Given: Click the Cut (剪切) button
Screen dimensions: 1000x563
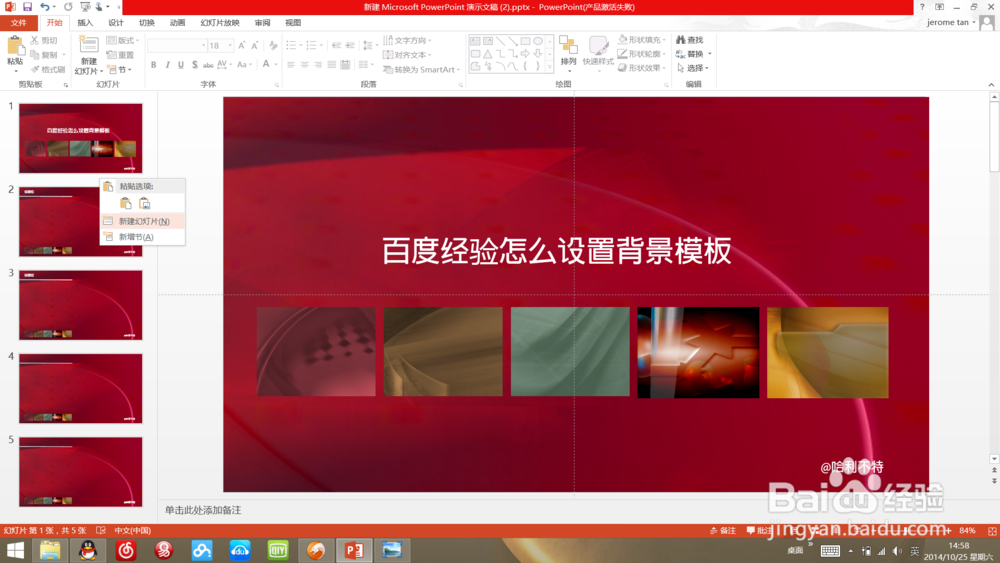Looking at the screenshot, I should tap(45, 40).
